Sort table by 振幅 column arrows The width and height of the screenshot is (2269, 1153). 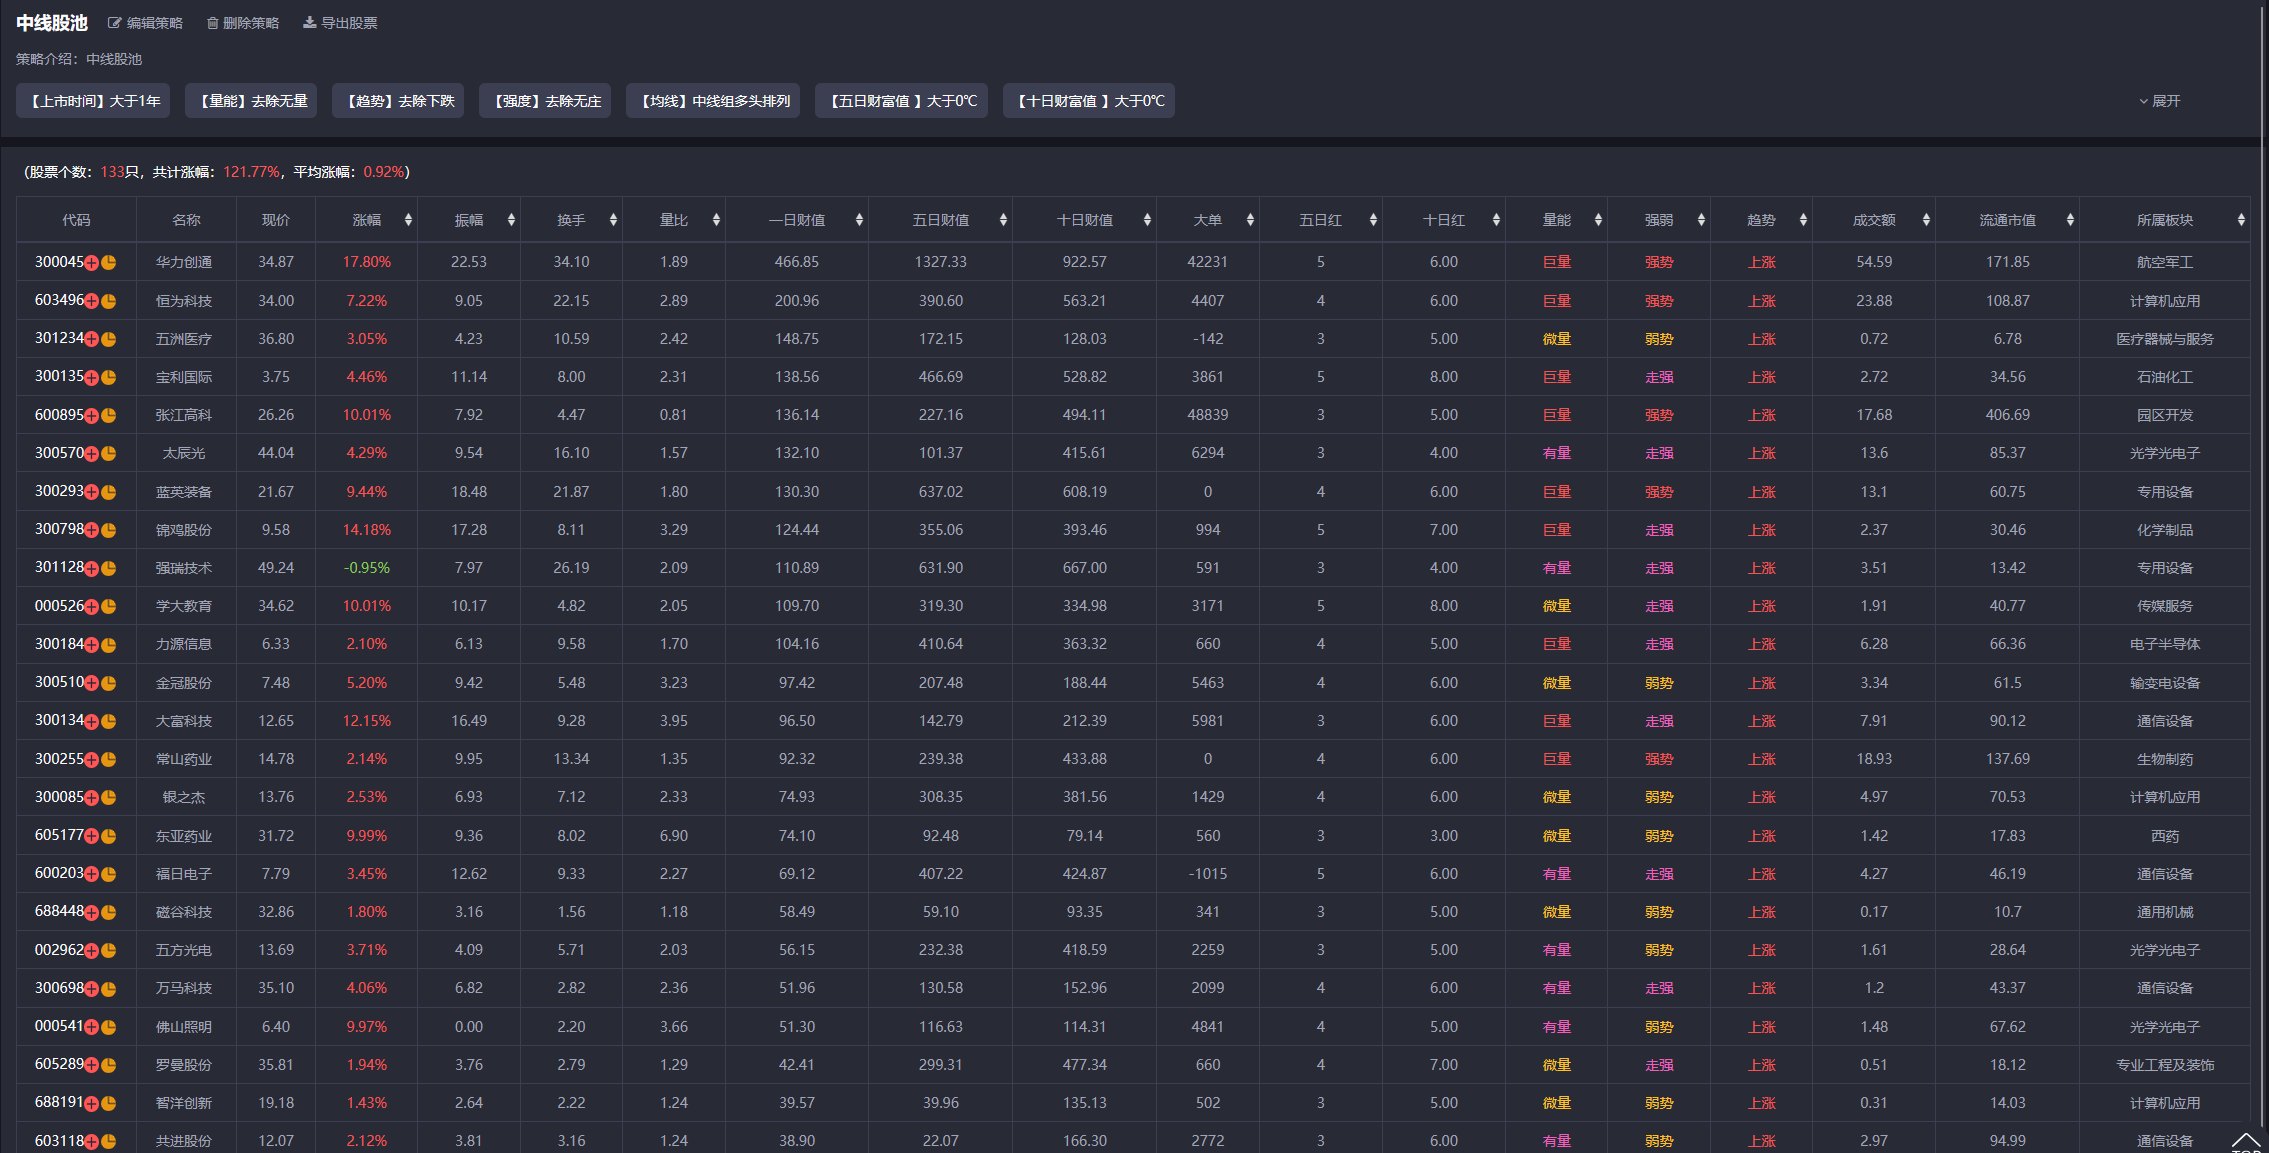pyautogui.click(x=511, y=220)
